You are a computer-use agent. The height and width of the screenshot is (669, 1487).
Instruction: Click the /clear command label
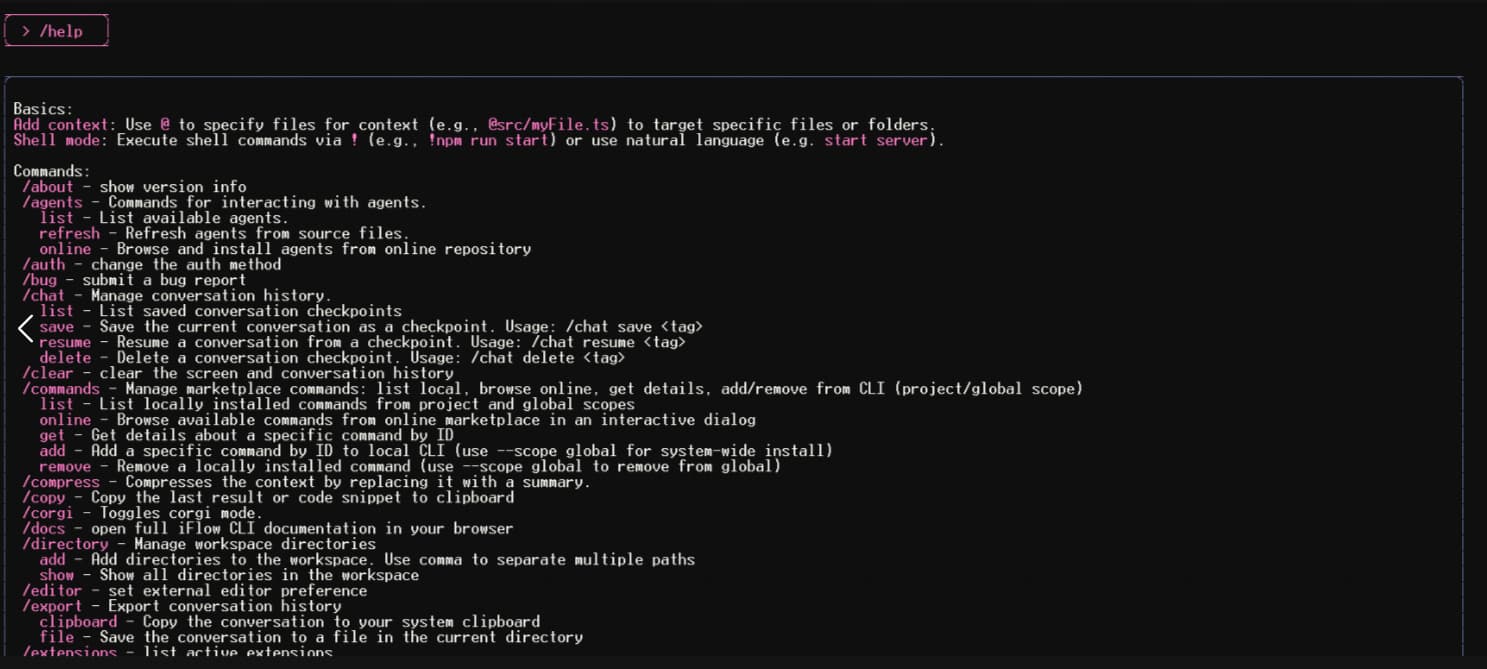tap(48, 373)
